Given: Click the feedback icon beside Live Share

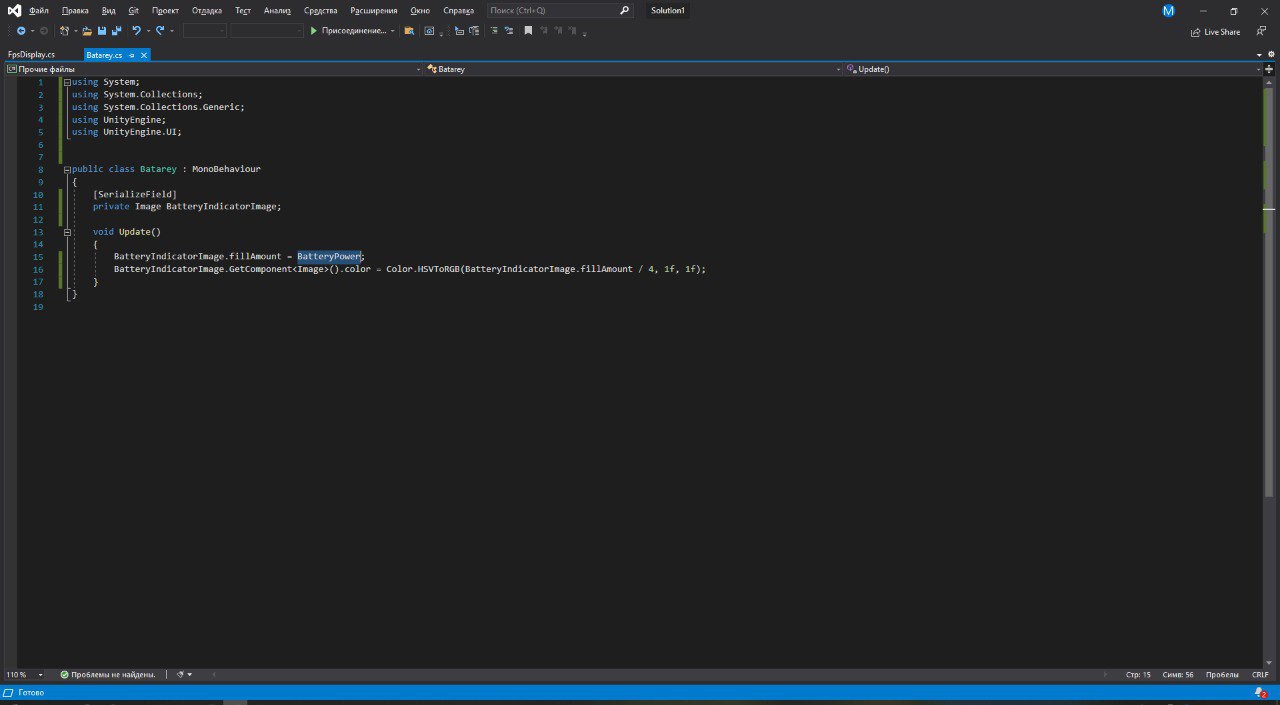Looking at the screenshot, I should click(1259, 32).
